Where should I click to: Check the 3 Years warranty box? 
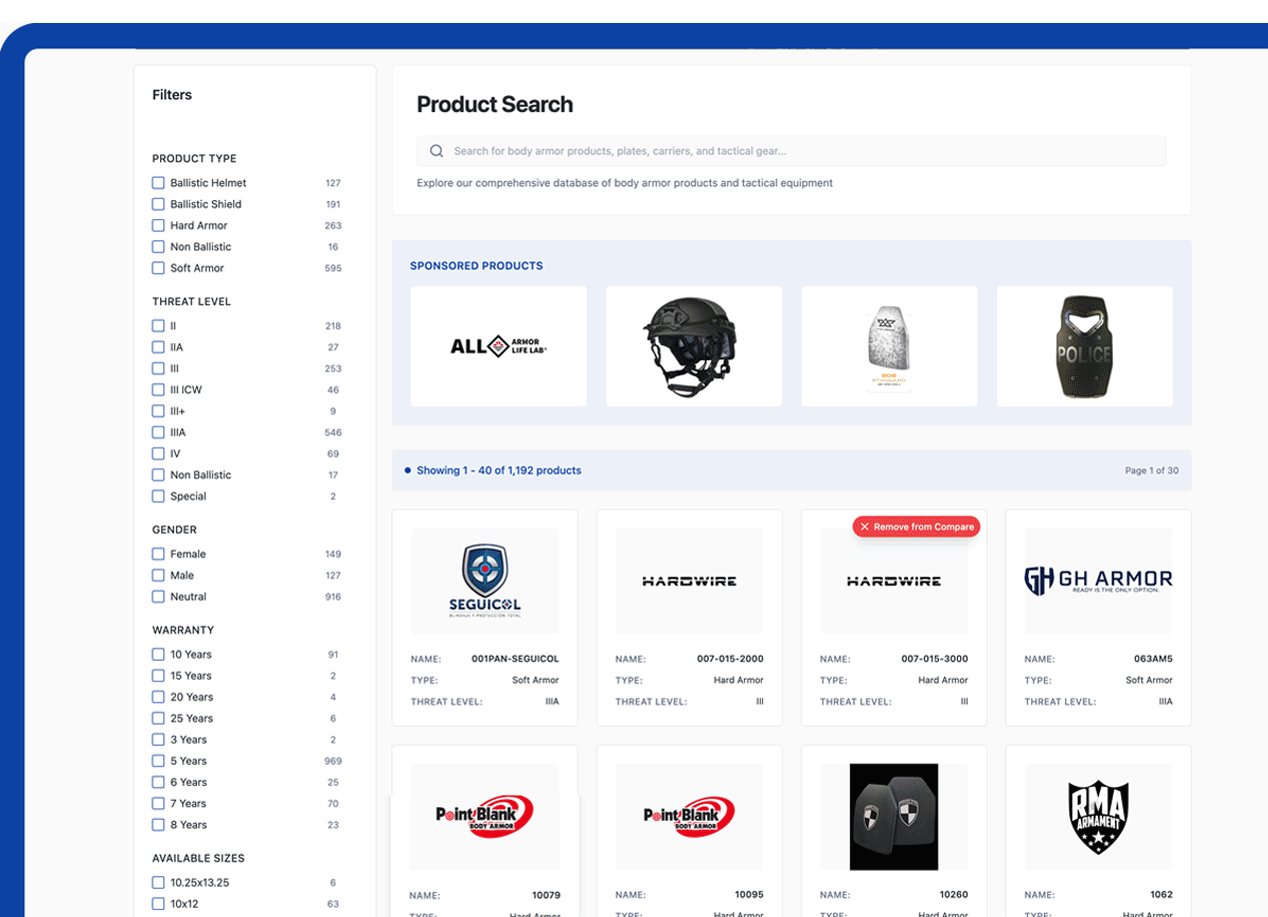point(158,740)
